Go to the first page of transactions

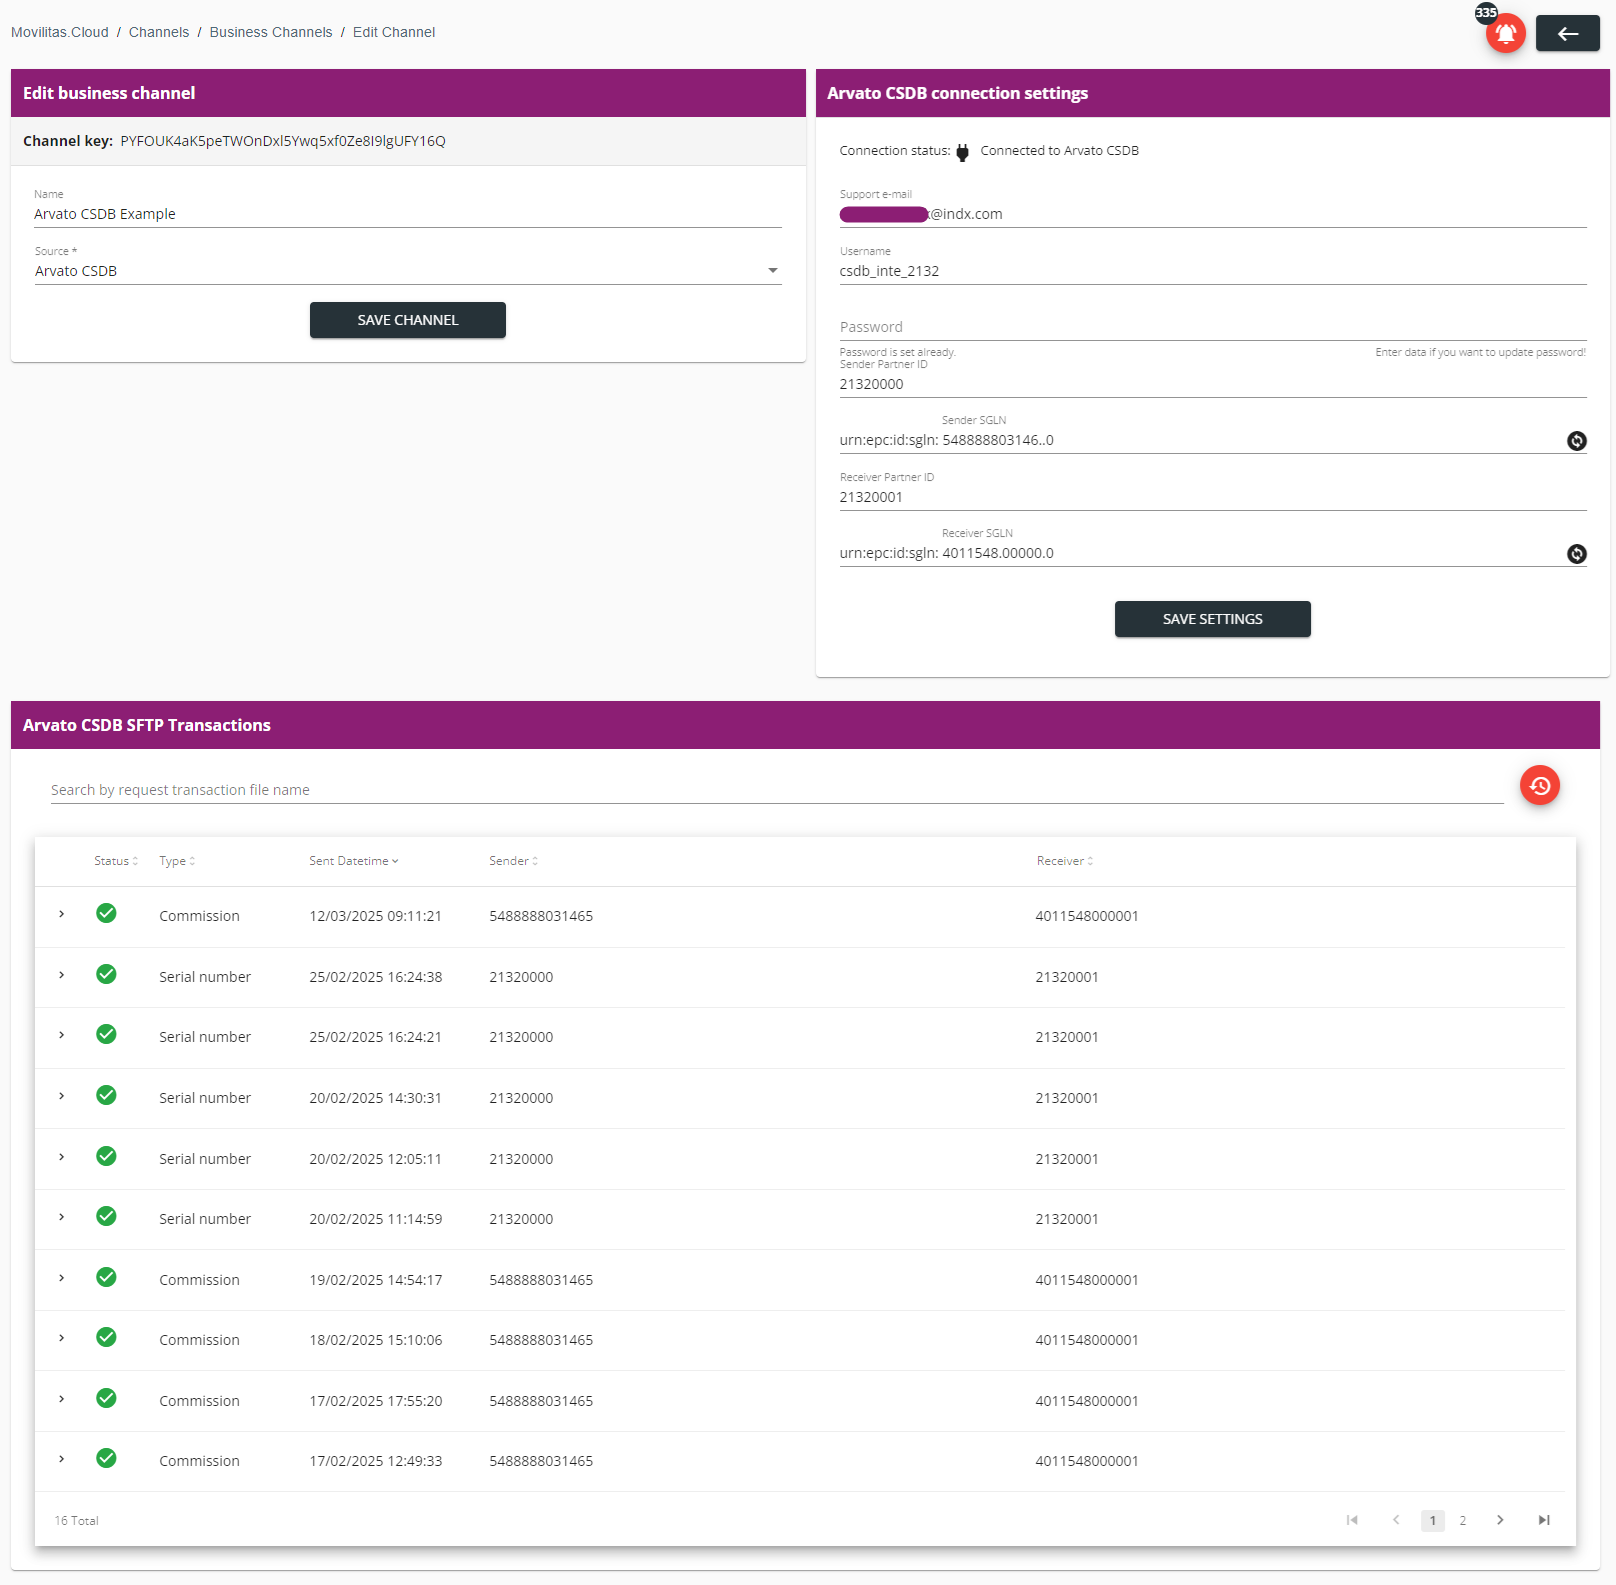click(x=1352, y=1520)
